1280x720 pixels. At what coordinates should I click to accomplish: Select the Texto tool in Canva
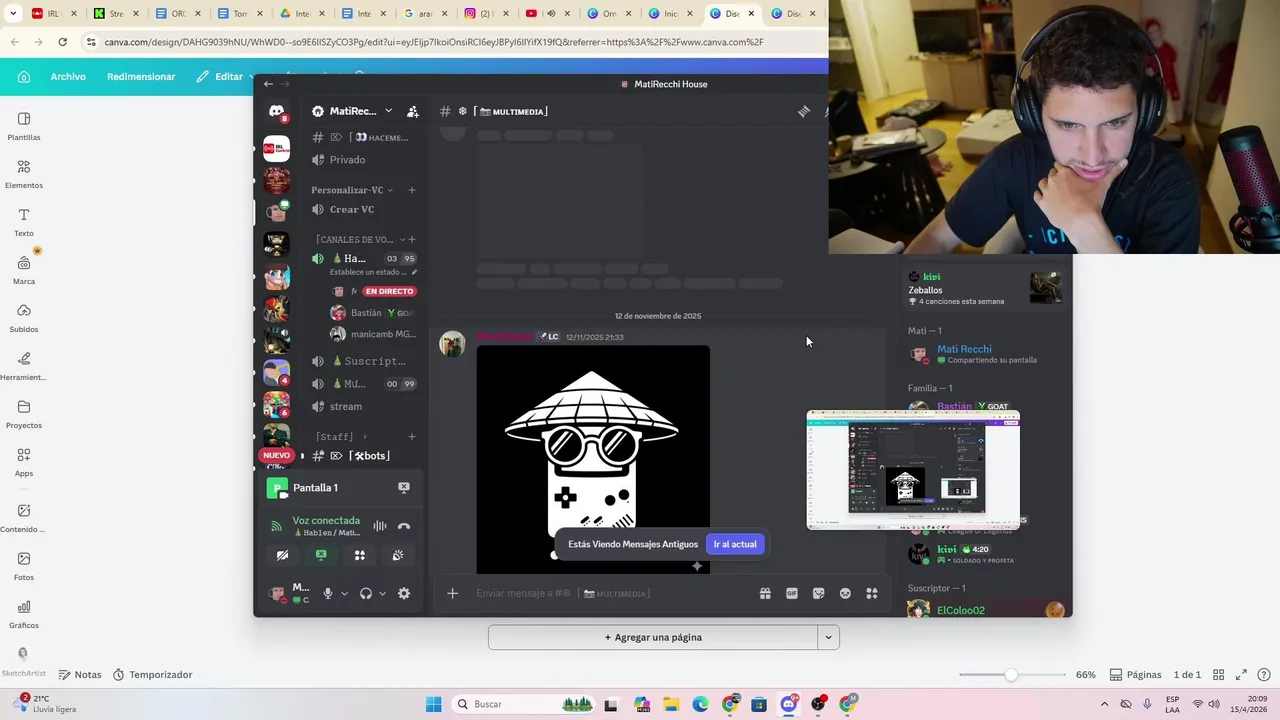(24, 222)
